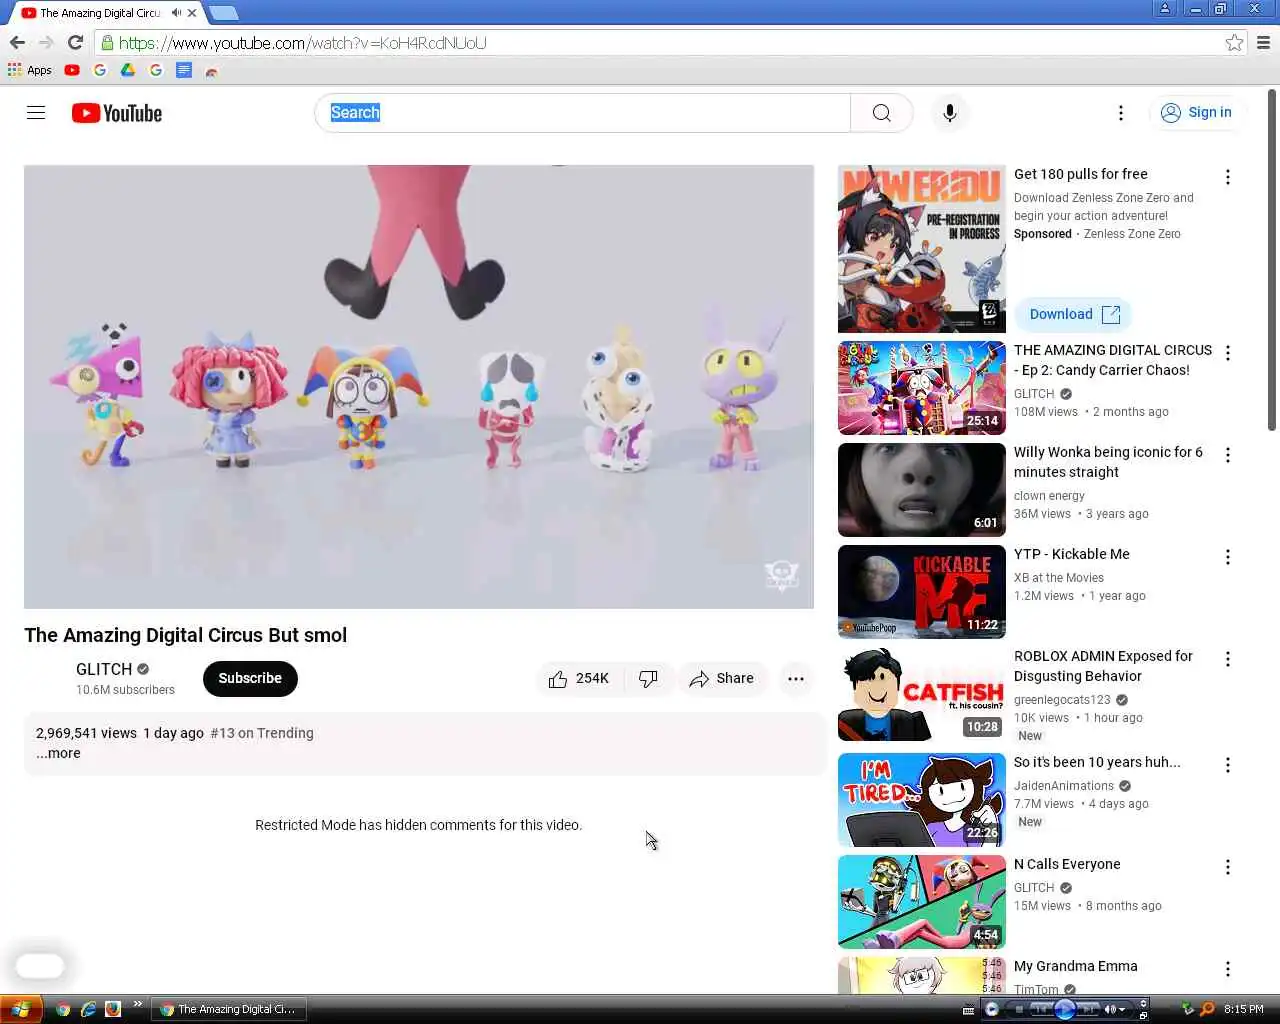The height and width of the screenshot is (1024, 1280).
Task: Sign in to YouTube
Action: (1197, 113)
